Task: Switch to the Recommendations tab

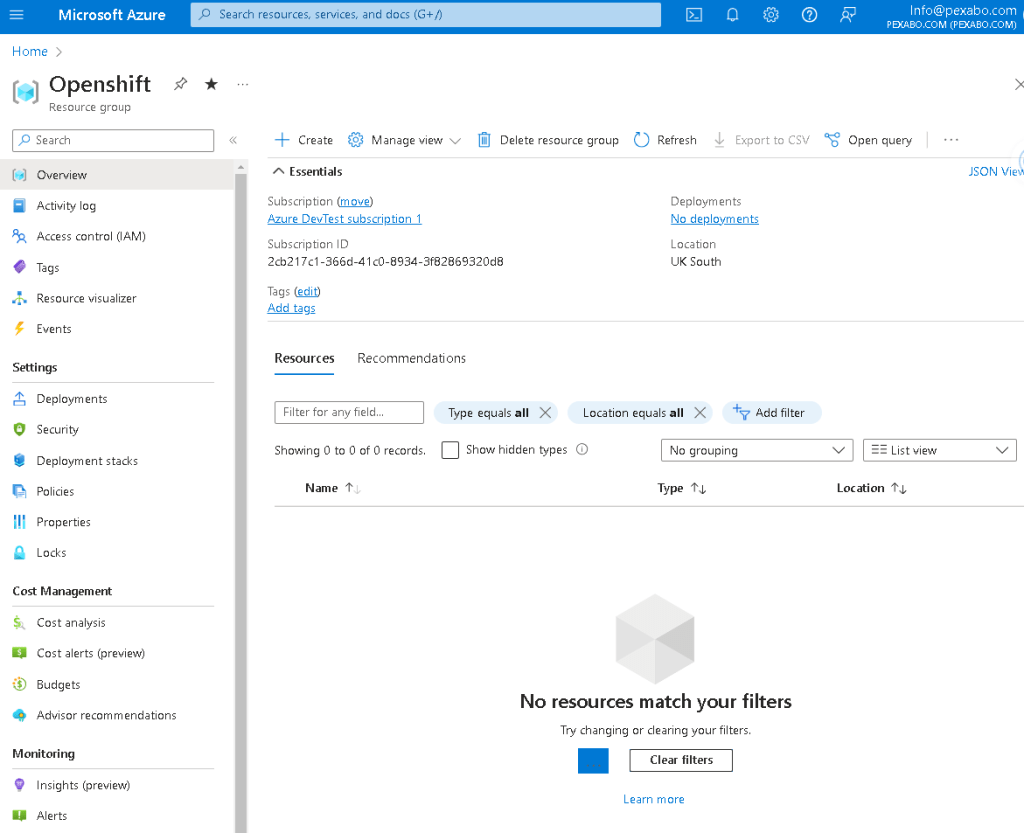Action: click(x=411, y=358)
